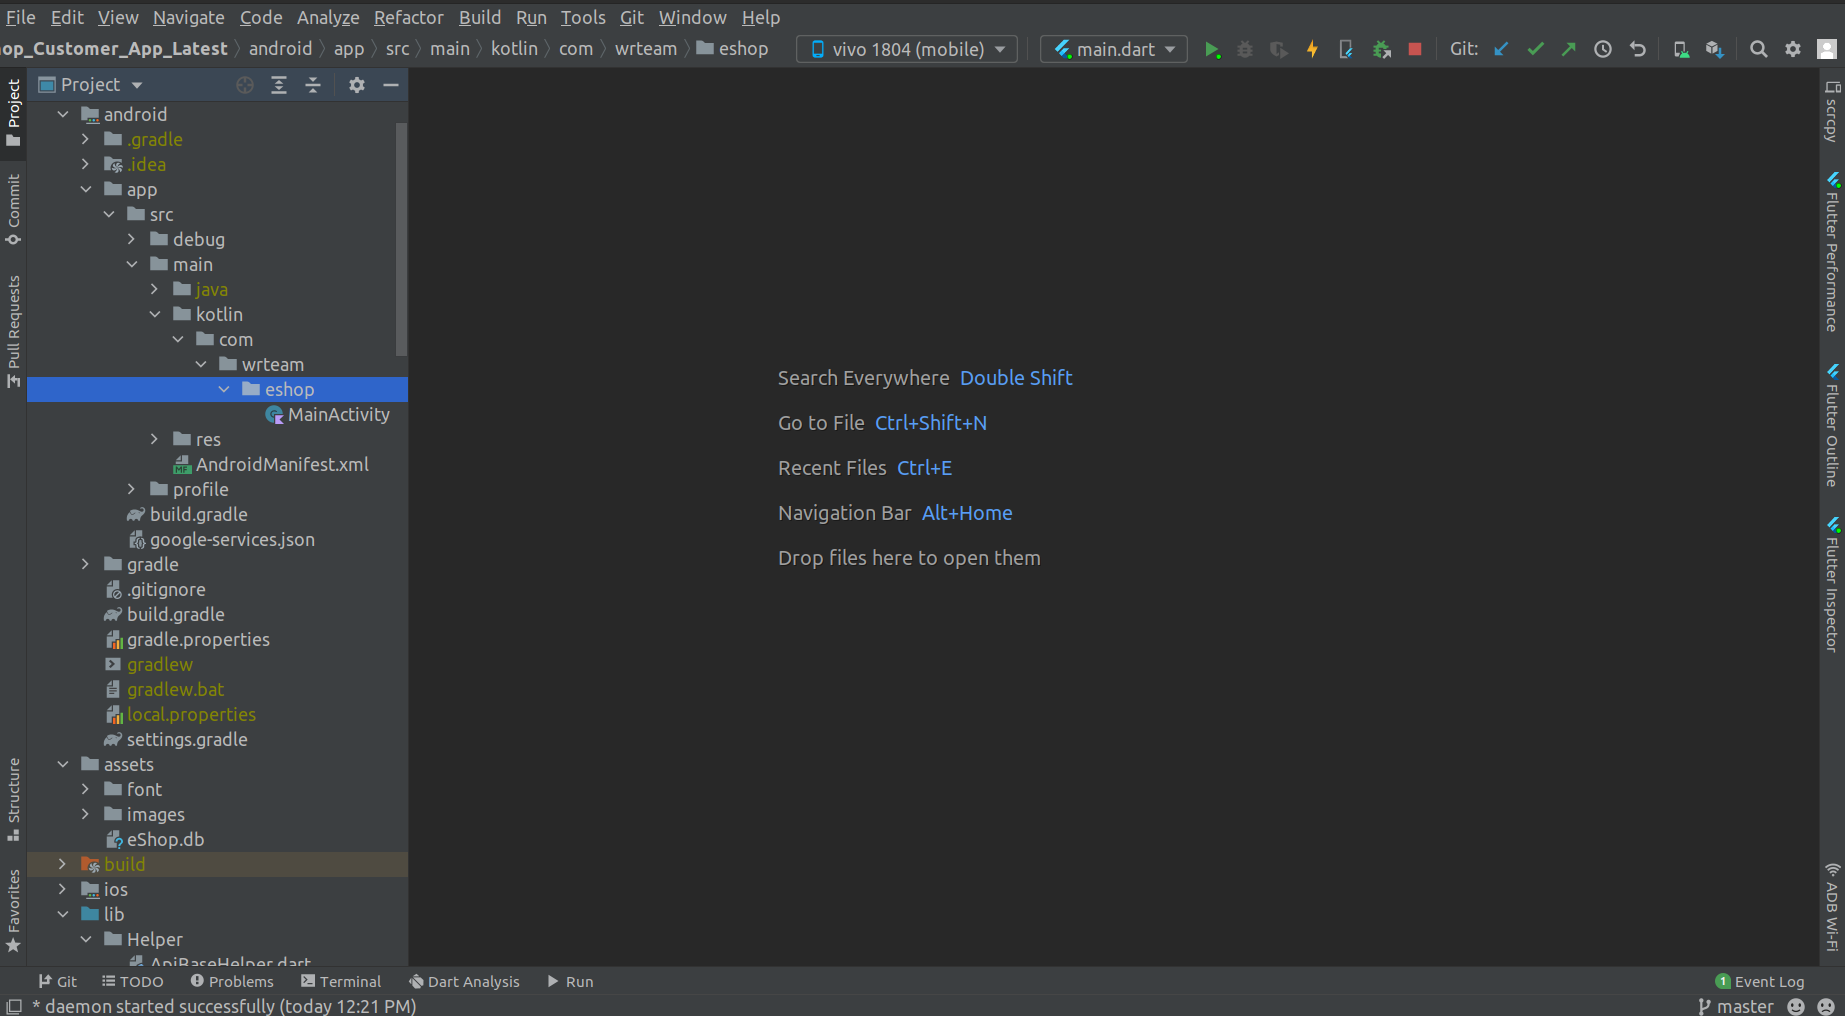Open IDE settings gear in main toolbar
Viewport: 1845px width, 1016px height.
(1793, 49)
